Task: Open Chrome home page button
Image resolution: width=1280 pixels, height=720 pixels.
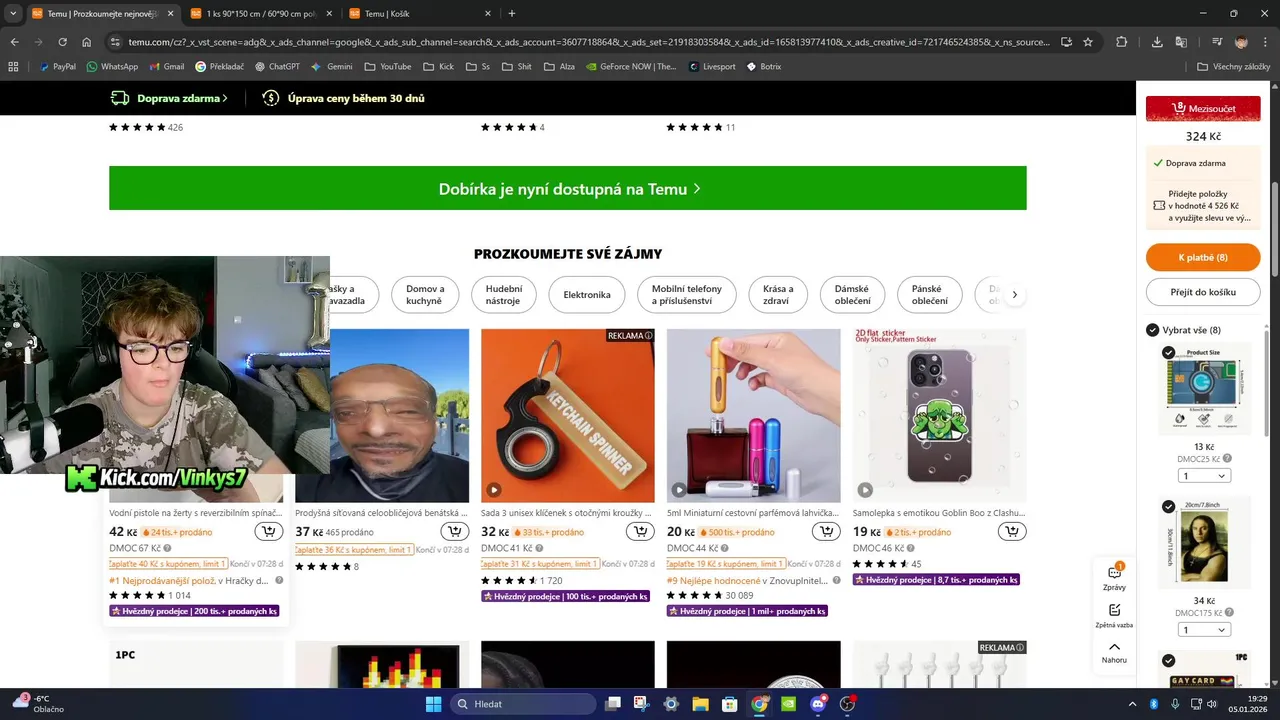Action: [87, 42]
